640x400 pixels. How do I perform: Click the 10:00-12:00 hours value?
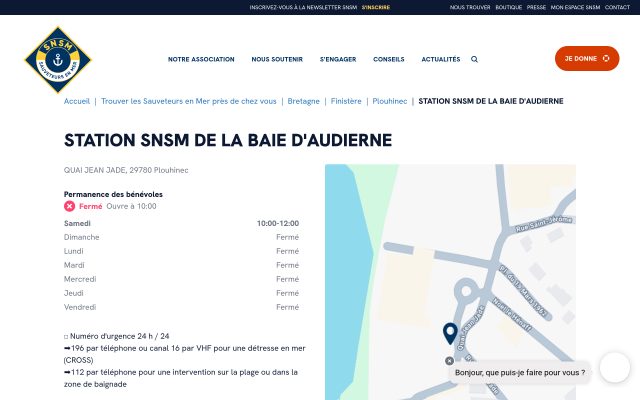[278, 223]
